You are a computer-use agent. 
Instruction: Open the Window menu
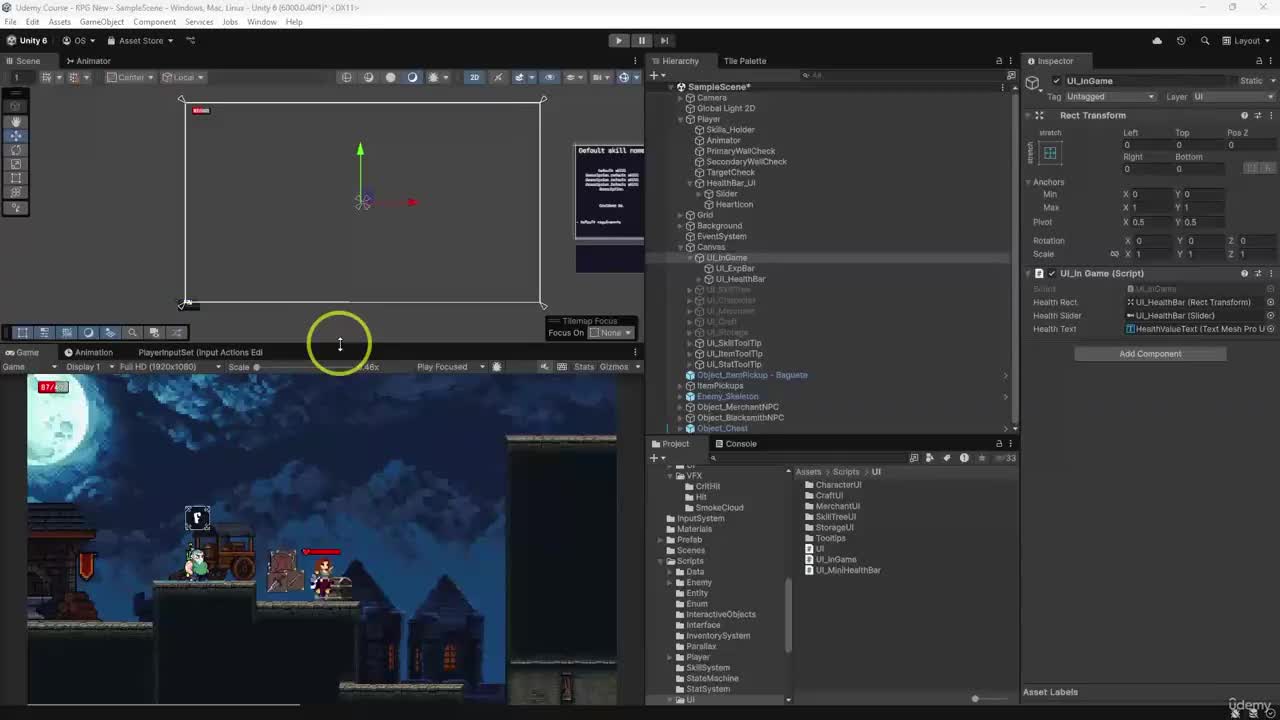coord(261,22)
